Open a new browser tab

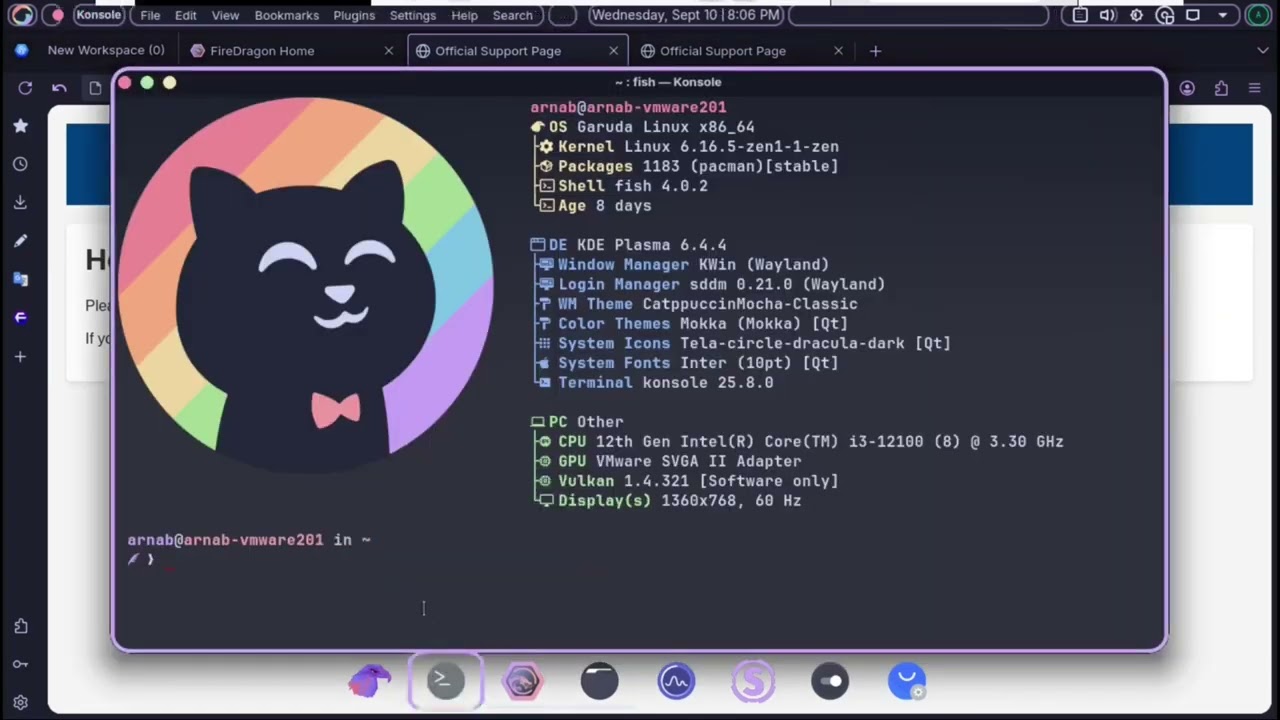875,50
